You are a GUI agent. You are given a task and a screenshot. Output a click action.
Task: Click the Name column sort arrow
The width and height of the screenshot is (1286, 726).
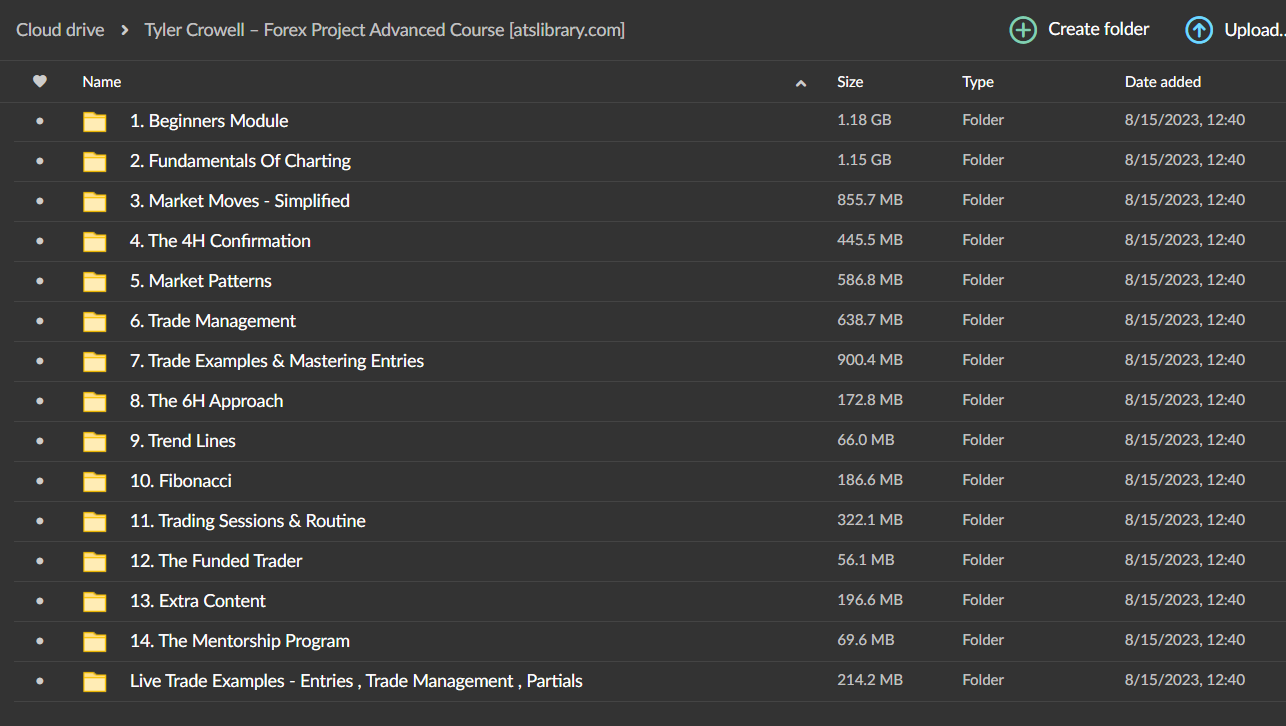tap(800, 83)
